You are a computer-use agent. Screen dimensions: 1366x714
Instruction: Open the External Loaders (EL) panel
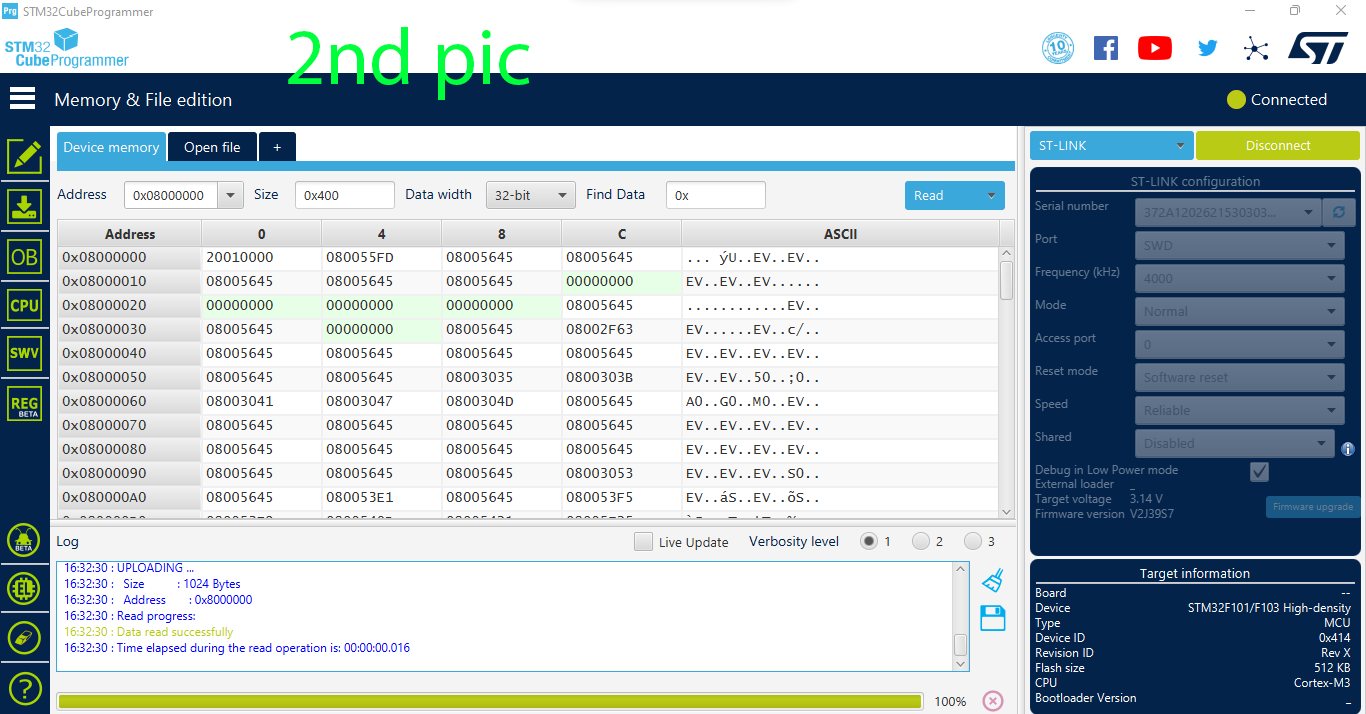click(25, 588)
